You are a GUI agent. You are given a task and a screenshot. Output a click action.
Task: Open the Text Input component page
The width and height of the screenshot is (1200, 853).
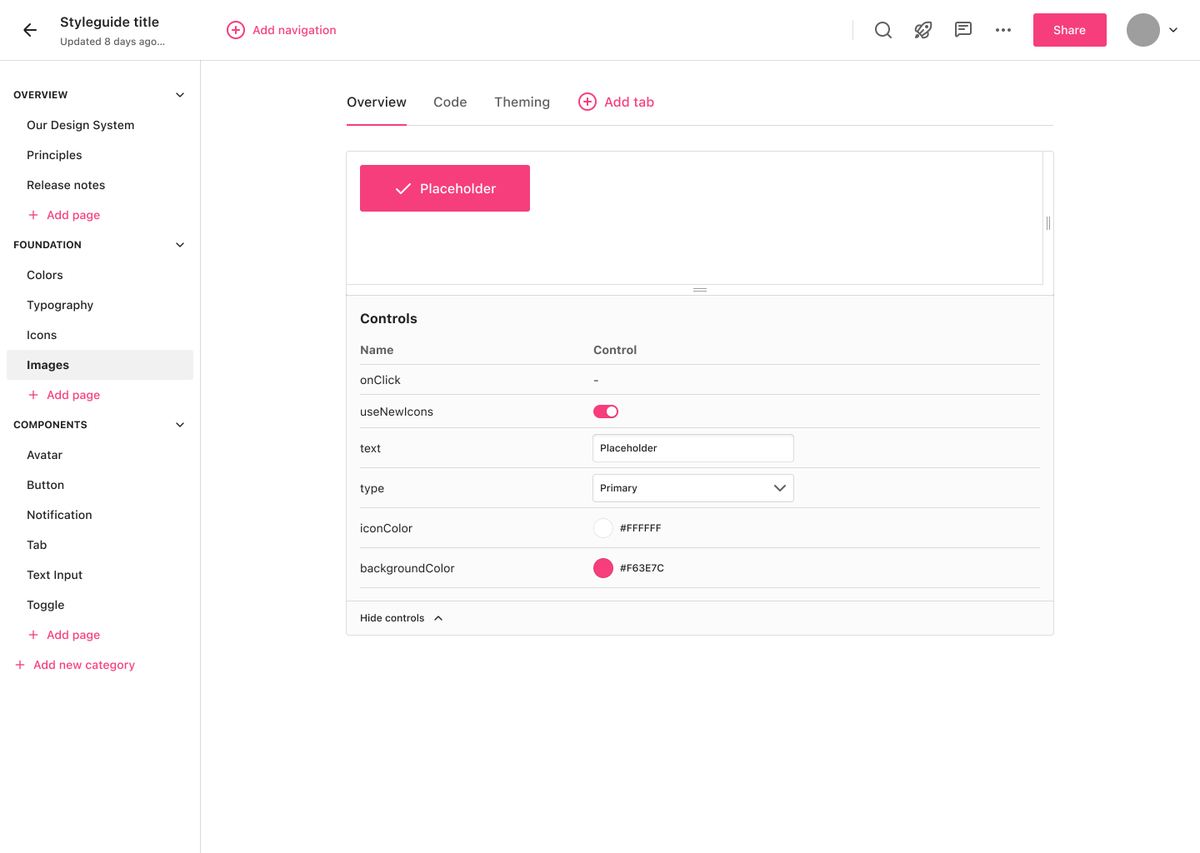point(55,575)
